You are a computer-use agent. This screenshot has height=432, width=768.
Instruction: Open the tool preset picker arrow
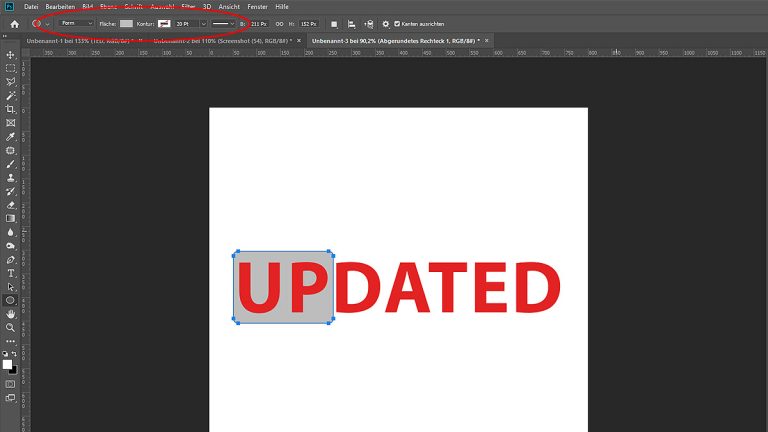point(48,24)
